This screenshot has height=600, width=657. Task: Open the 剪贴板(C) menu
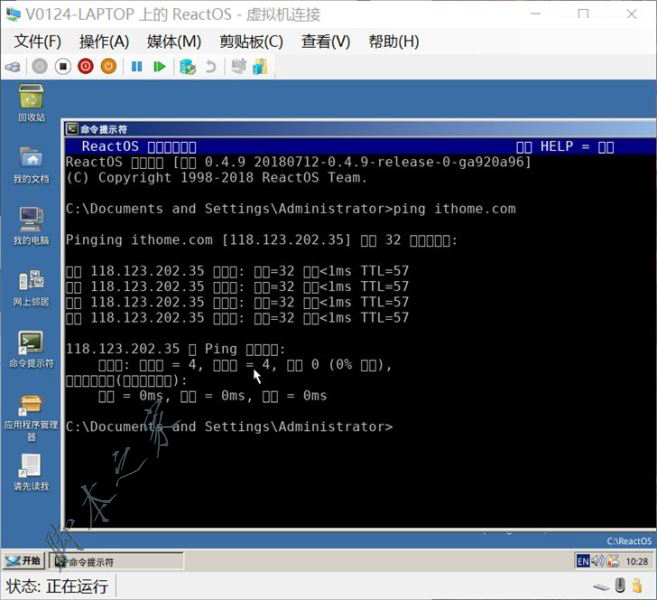click(251, 41)
